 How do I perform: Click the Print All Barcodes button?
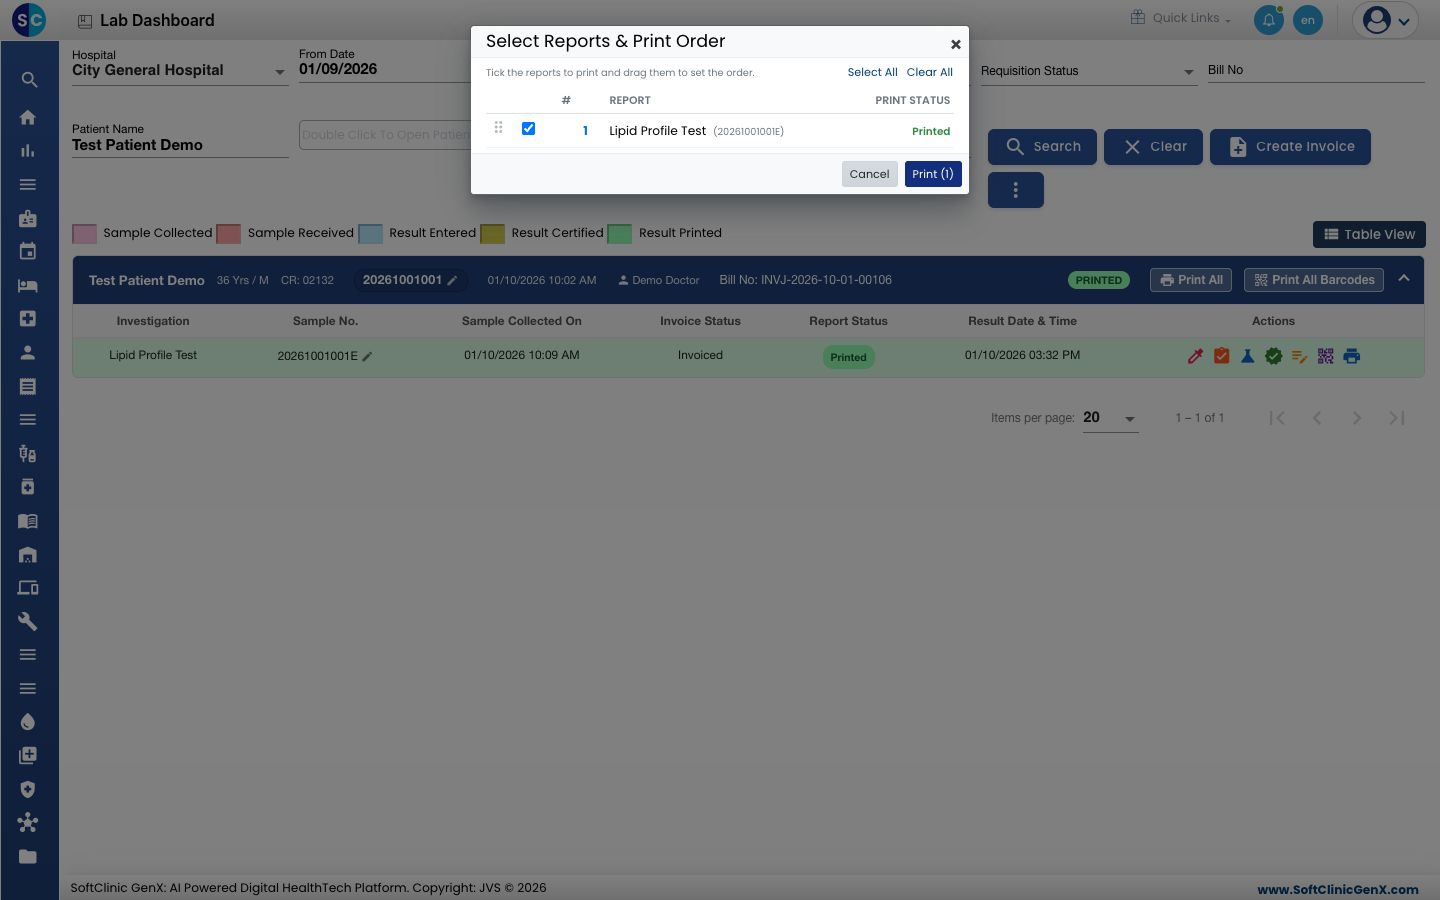[x=1314, y=280]
